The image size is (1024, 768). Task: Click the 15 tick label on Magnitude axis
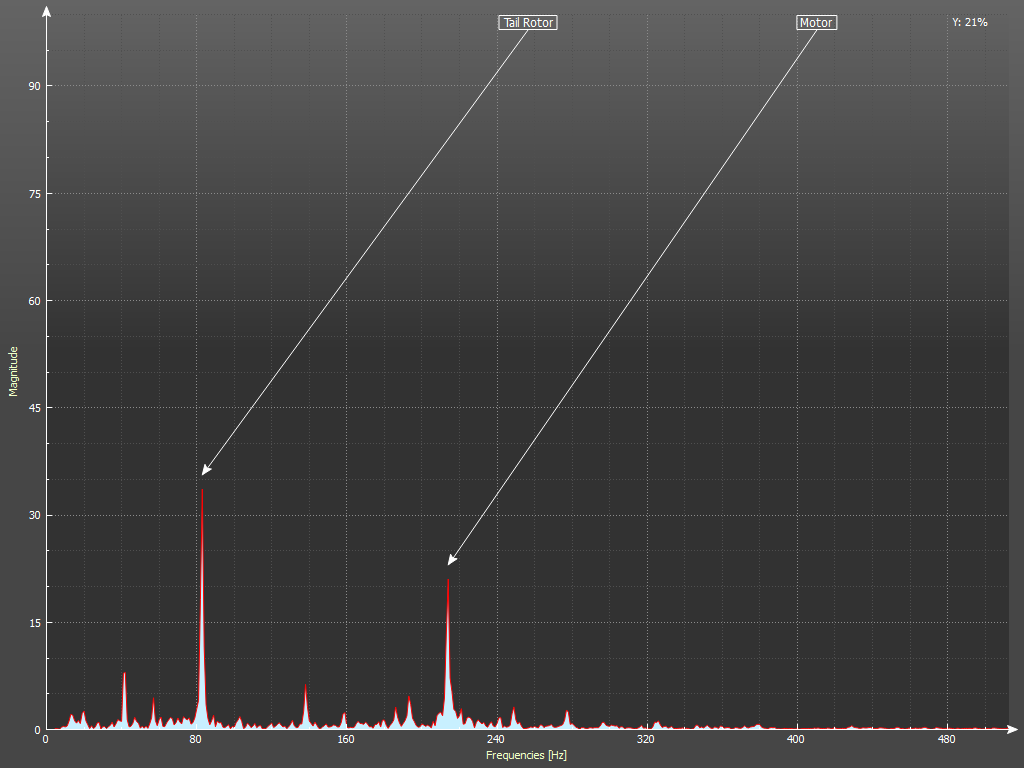click(34, 623)
